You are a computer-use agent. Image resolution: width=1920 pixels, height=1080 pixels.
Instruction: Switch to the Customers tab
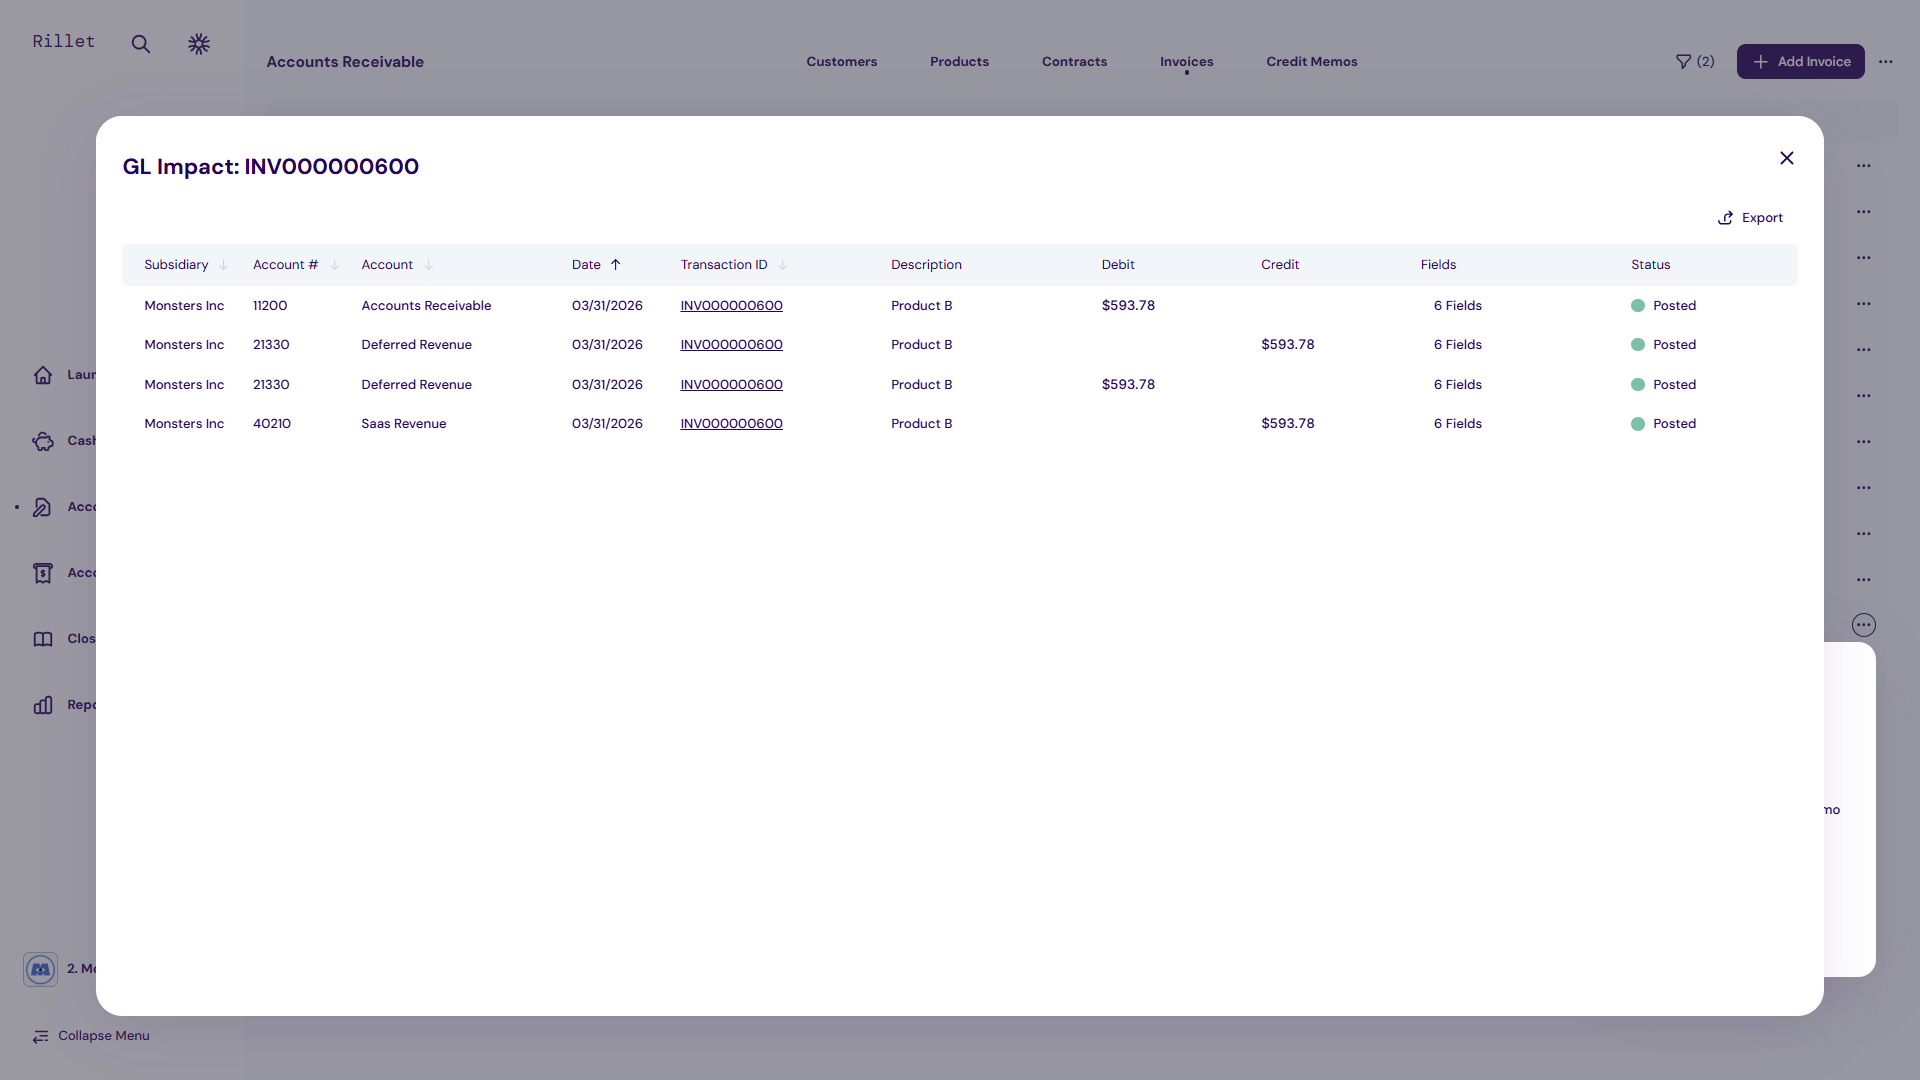pos(841,62)
